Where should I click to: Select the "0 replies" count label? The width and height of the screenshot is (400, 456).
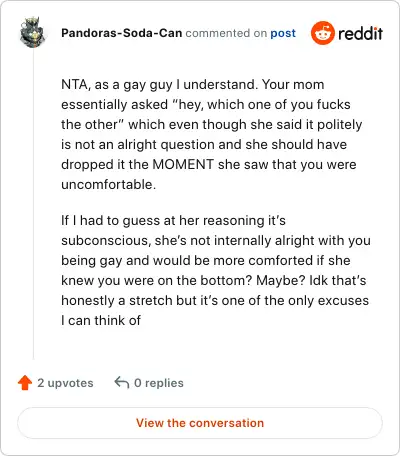tap(159, 383)
